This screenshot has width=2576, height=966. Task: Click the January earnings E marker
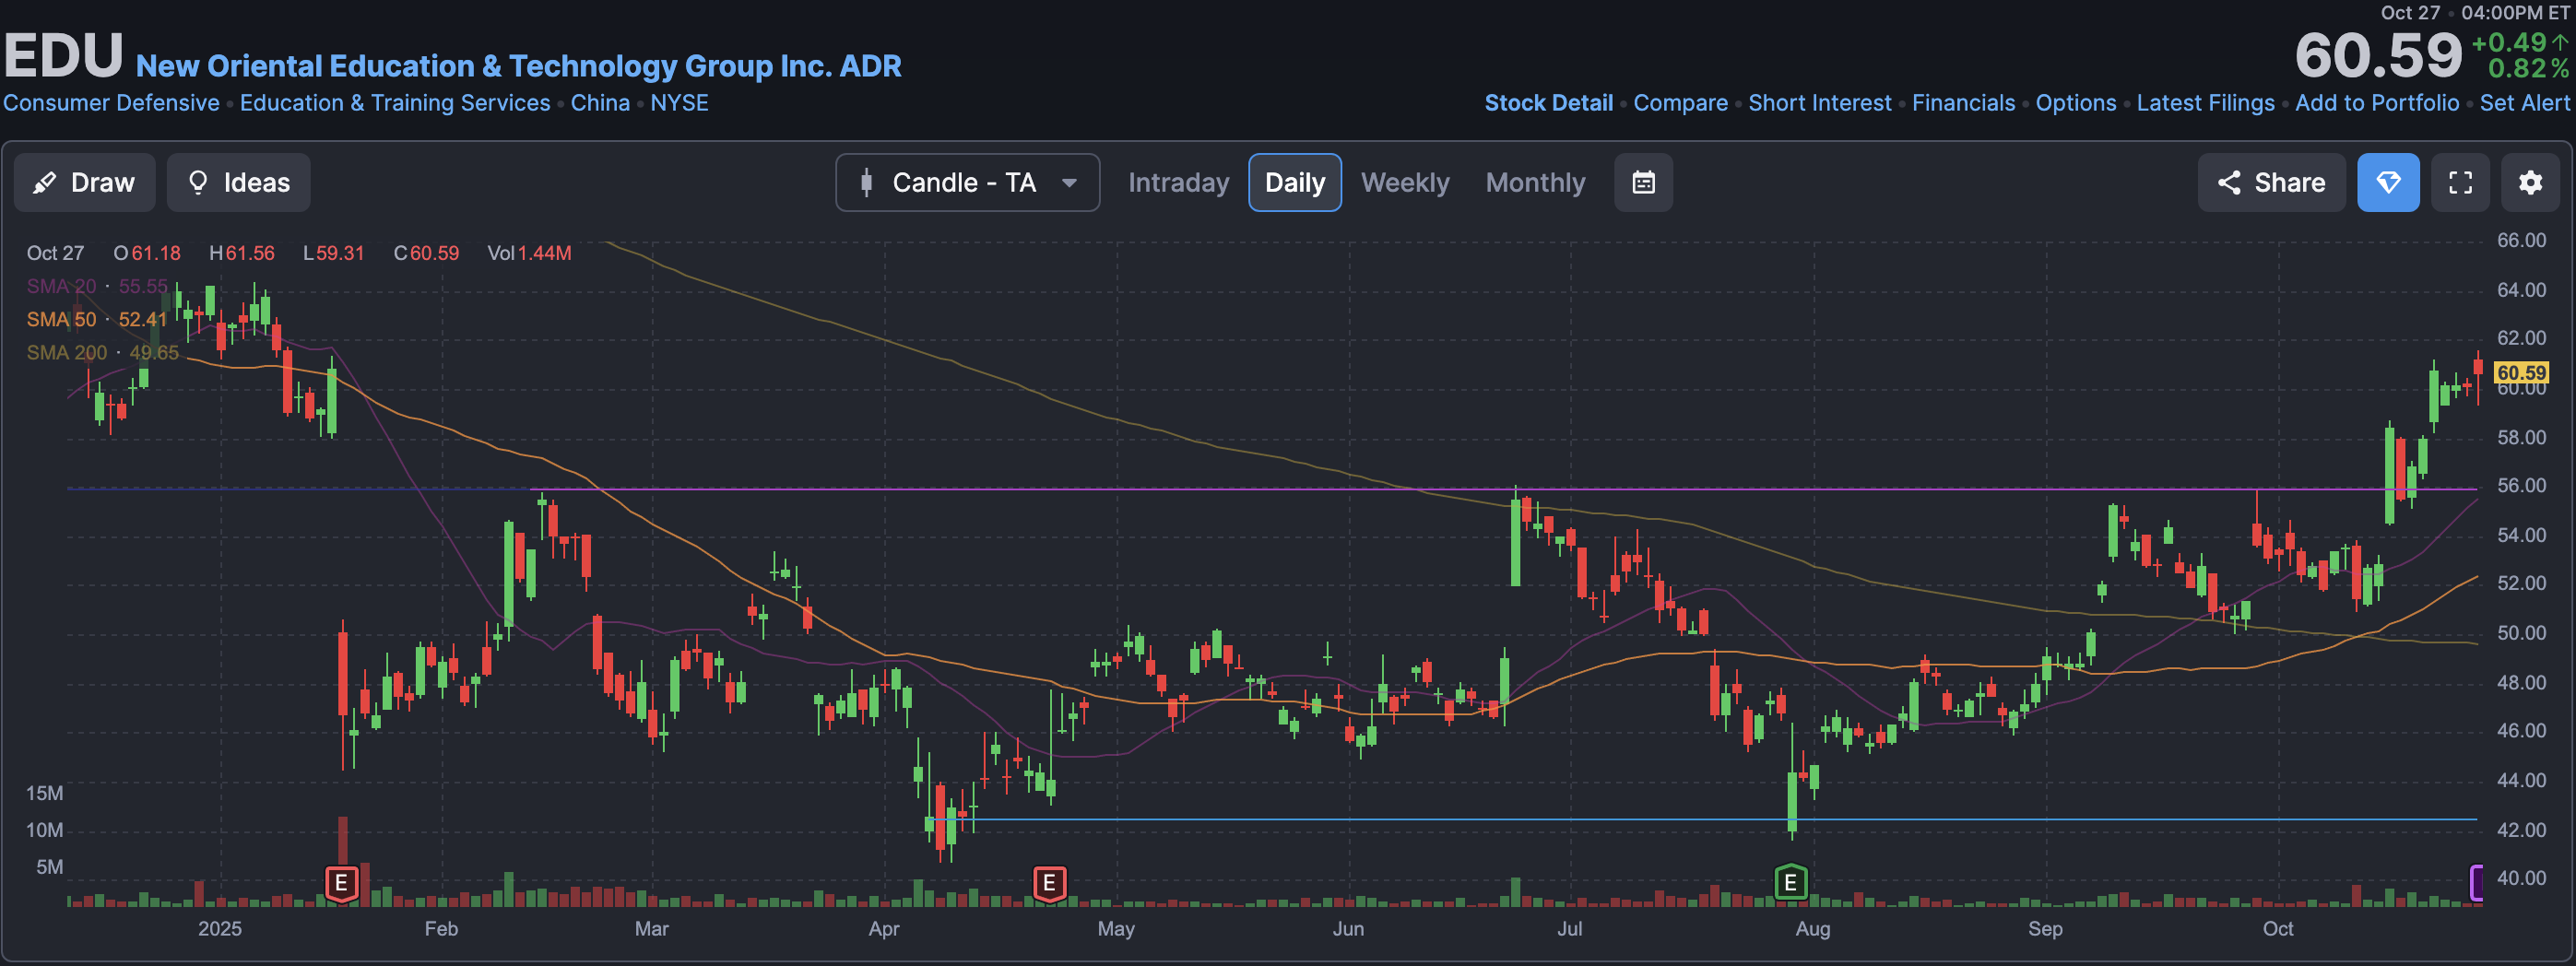click(x=341, y=884)
